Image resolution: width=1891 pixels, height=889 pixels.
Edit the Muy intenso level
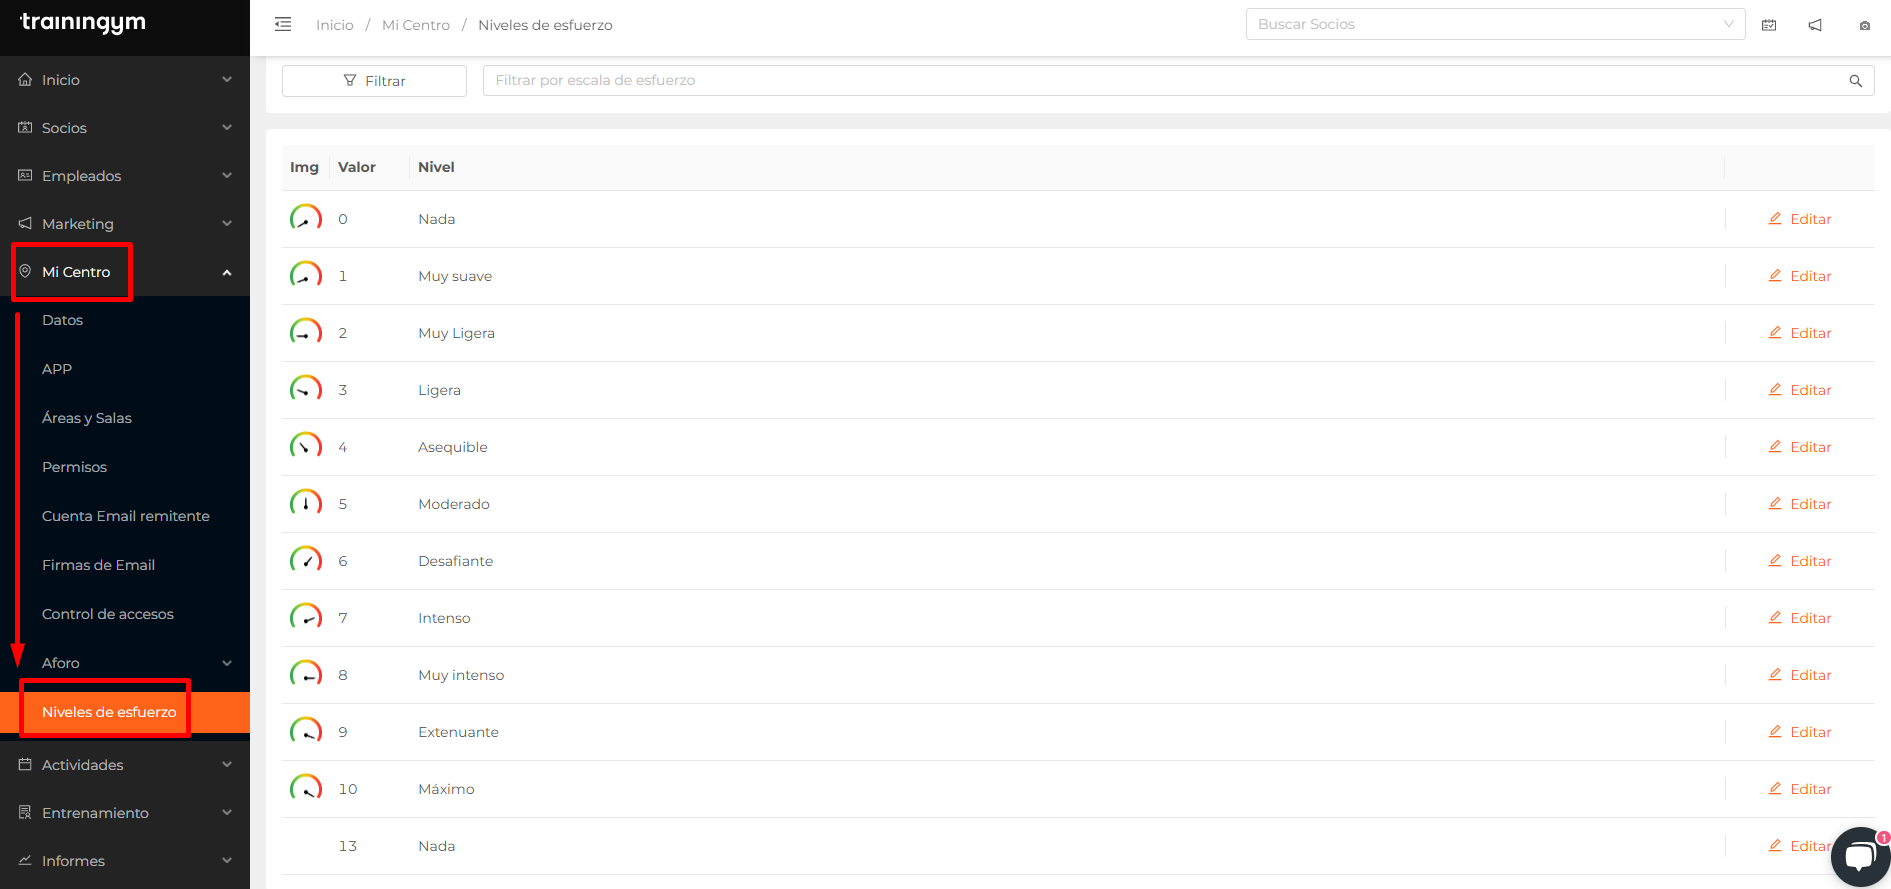pyautogui.click(x=1800, y=675)
